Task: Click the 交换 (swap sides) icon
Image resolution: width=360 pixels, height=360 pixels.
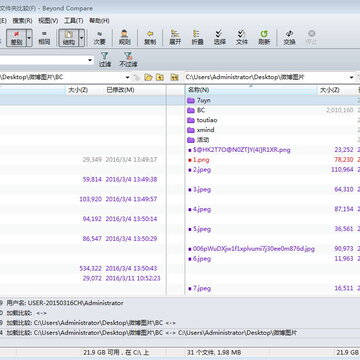Action: click(289, 37)
